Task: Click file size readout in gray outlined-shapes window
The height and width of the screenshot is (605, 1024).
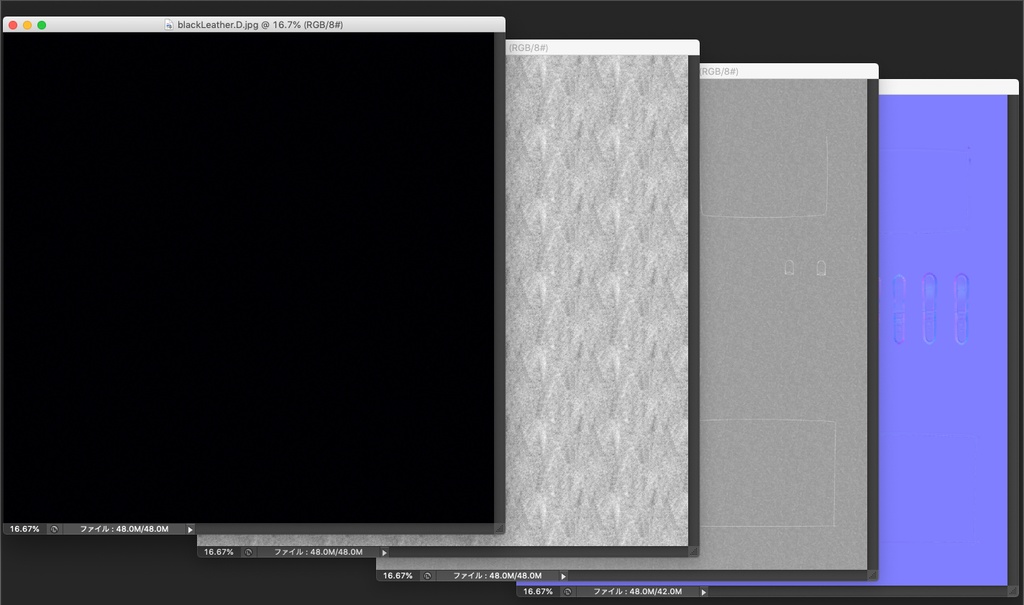Action: coord(497,576)
